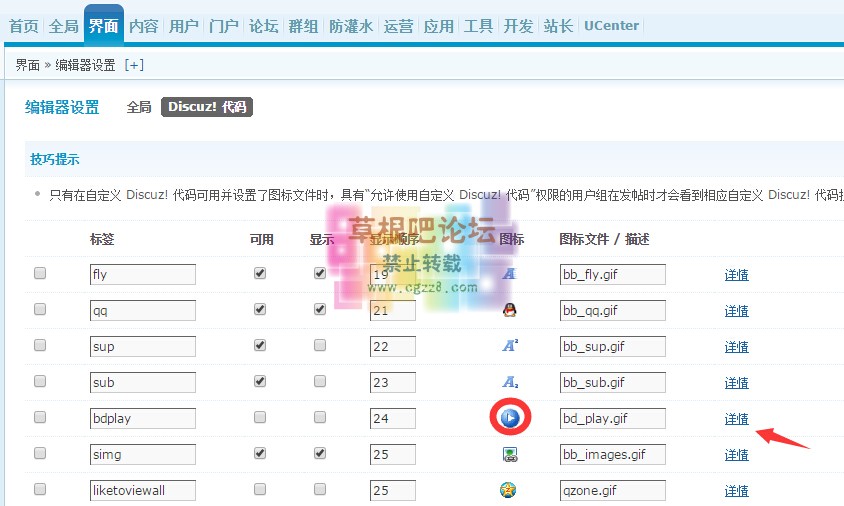Click the simg image icon

(x=510, y=454)
